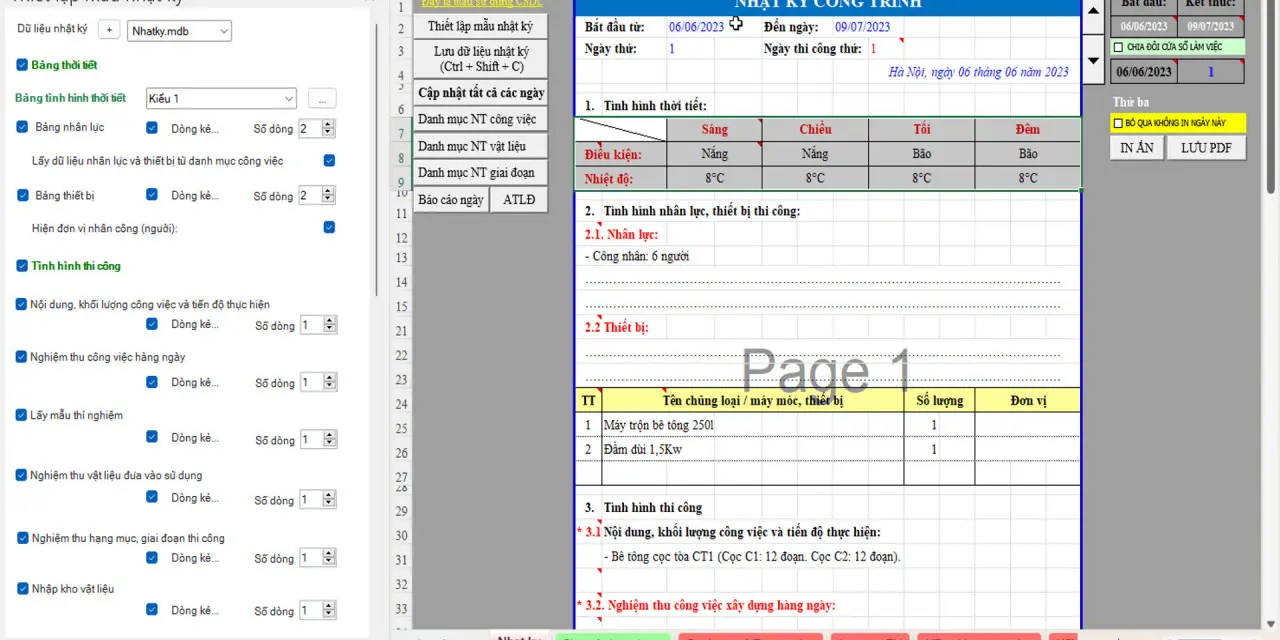Click the Bê tông cọc tòa CT1 line

coord(752,556)
